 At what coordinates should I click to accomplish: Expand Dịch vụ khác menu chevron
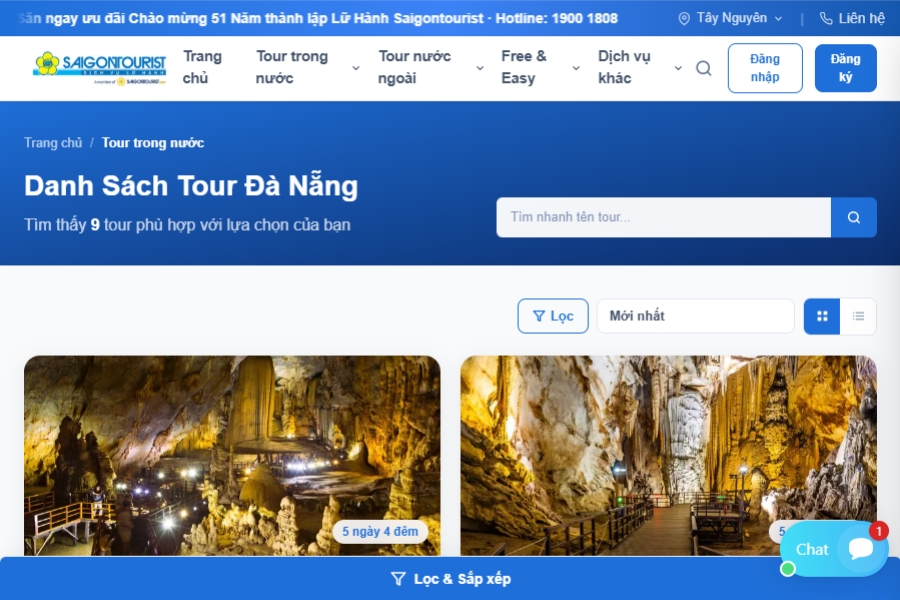click(678, 68)
